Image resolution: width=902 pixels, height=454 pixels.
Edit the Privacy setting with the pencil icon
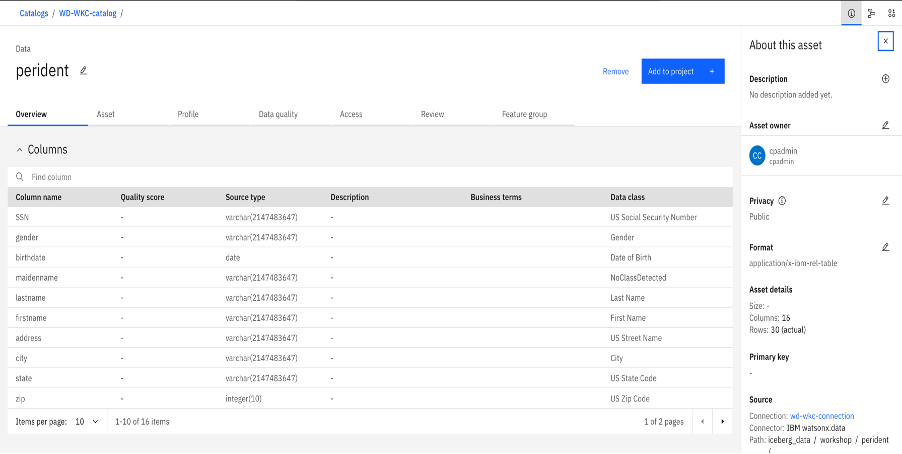click(885, 201)
